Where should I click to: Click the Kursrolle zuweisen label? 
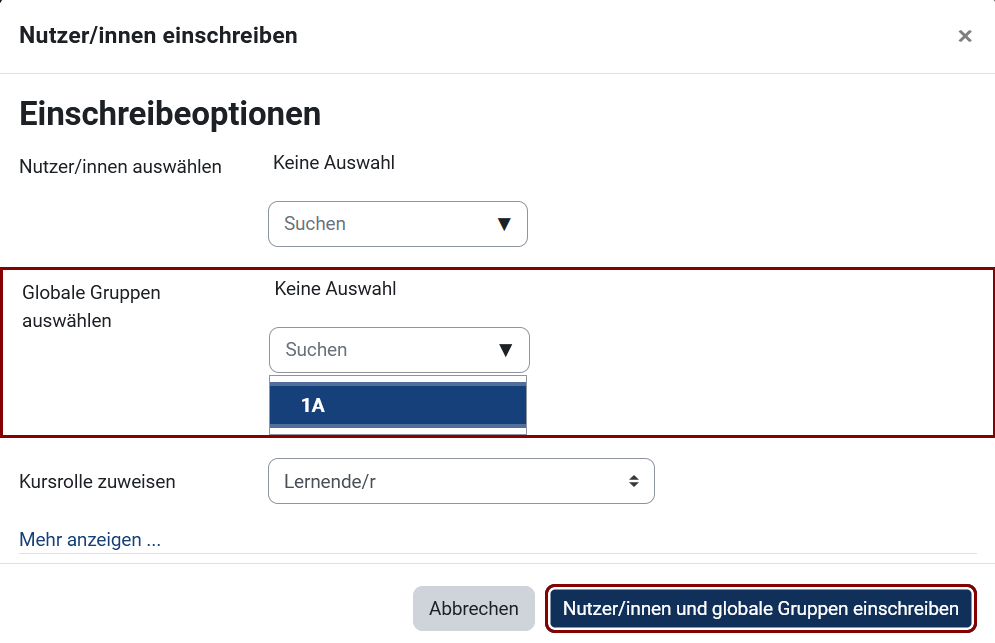point(96,481)
